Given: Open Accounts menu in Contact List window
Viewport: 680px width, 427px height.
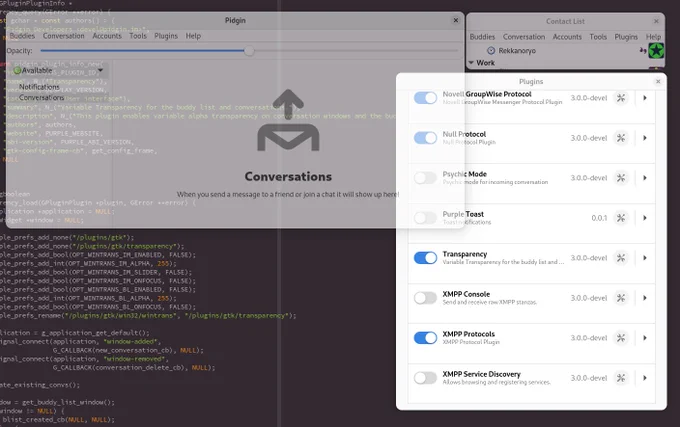Looking at the screenshot, I should (567, 37).
